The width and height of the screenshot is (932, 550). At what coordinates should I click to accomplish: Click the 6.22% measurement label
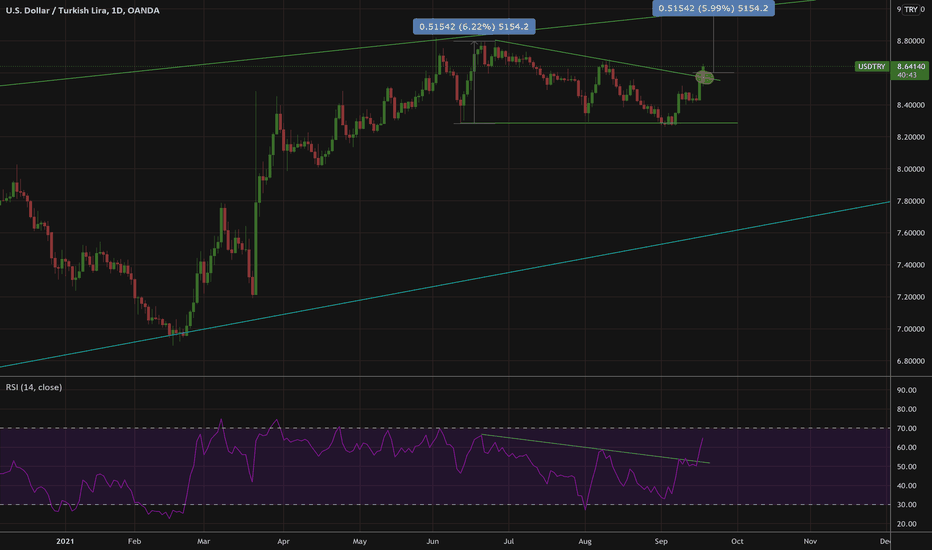[474, 27]
